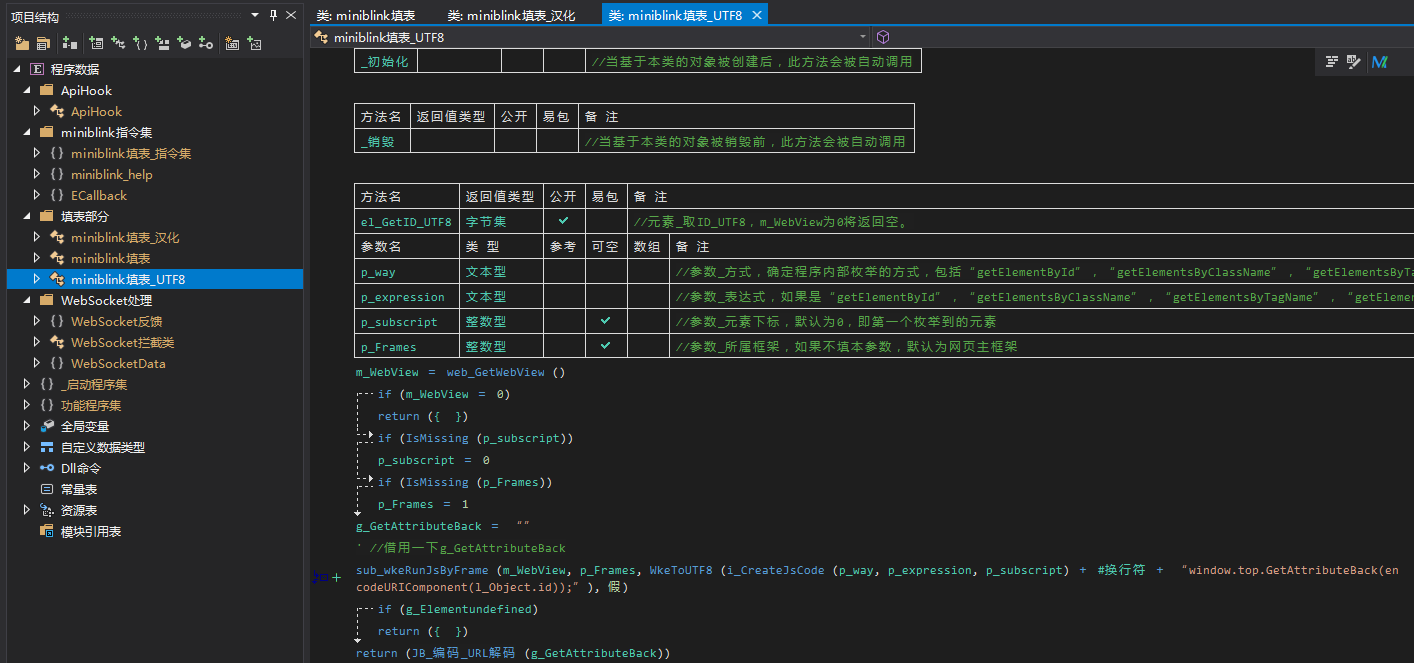1414x663 pixels.
Task: Click the new folder icon in project toolbar
Action: click(x=21, y=43)
